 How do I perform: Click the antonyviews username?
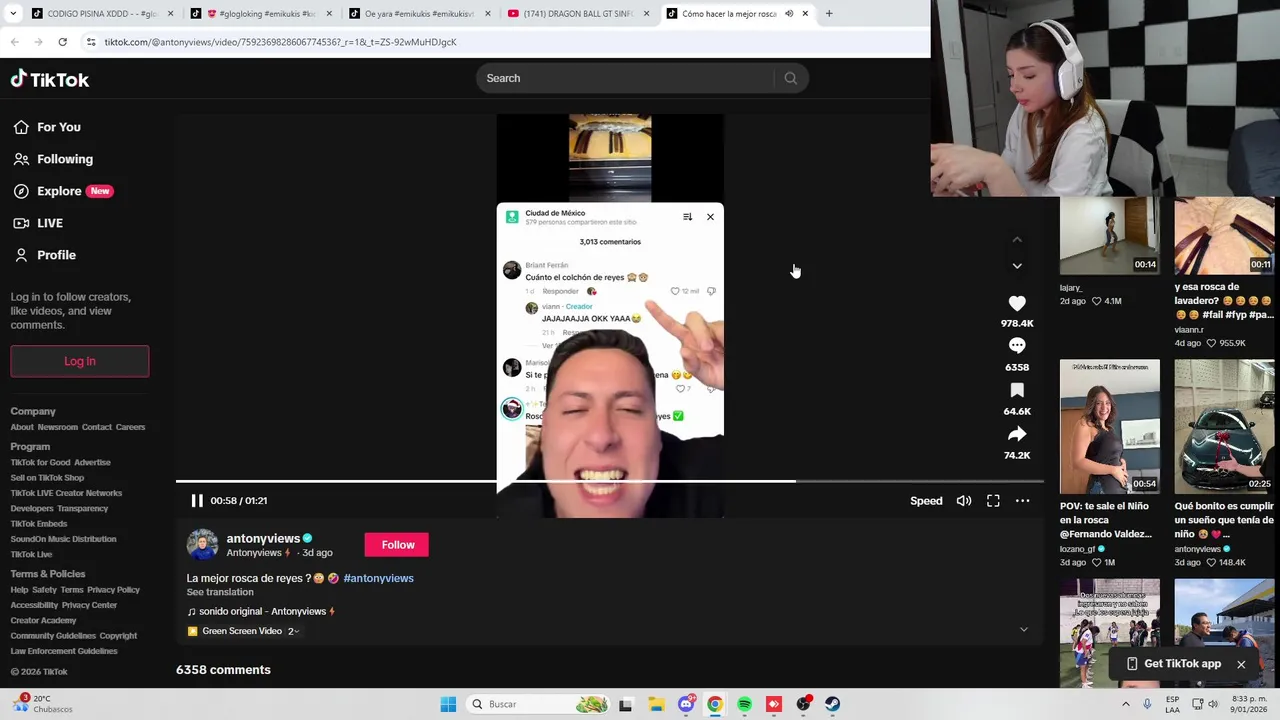[263, 538]
